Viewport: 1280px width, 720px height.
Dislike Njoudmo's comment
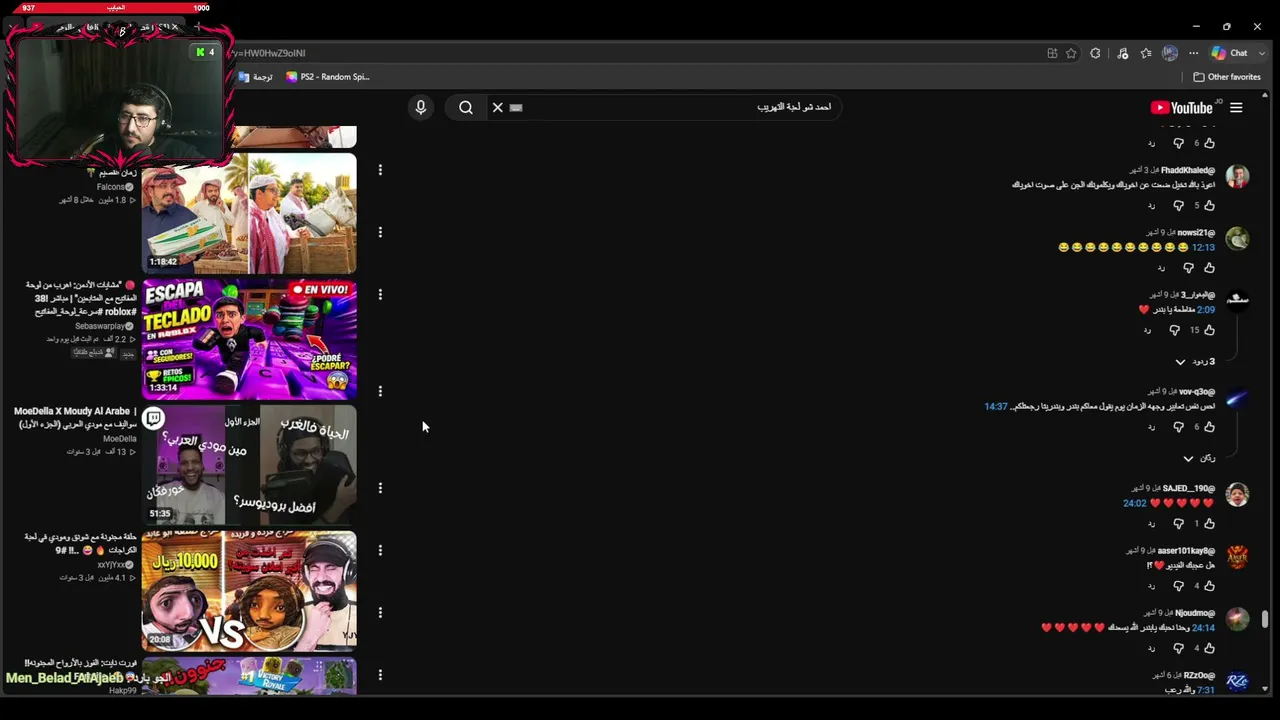click(x=1178, y=648)
